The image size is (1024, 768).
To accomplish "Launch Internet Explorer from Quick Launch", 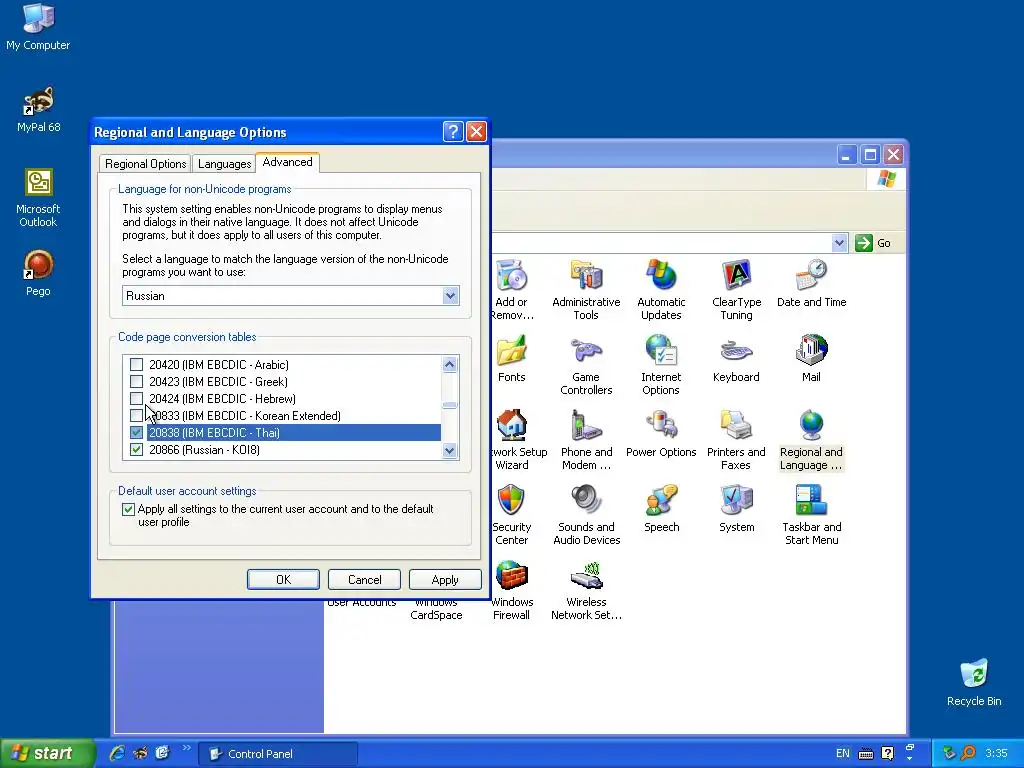I will (x=118, y=753).
